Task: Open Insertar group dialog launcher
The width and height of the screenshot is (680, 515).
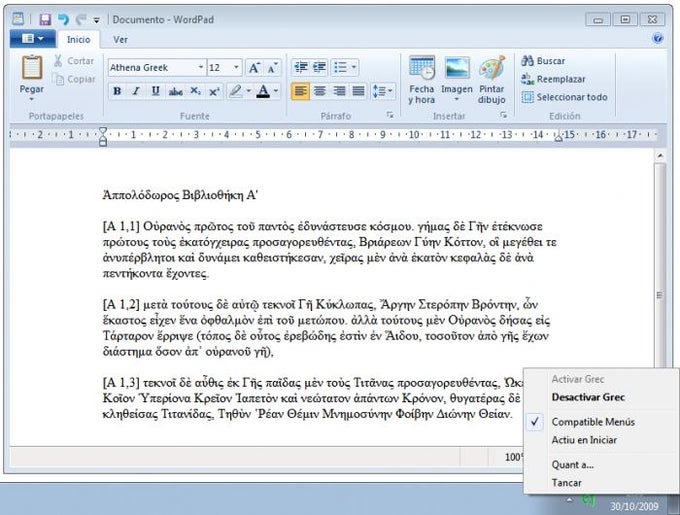Action: click(x=503, y=115)
